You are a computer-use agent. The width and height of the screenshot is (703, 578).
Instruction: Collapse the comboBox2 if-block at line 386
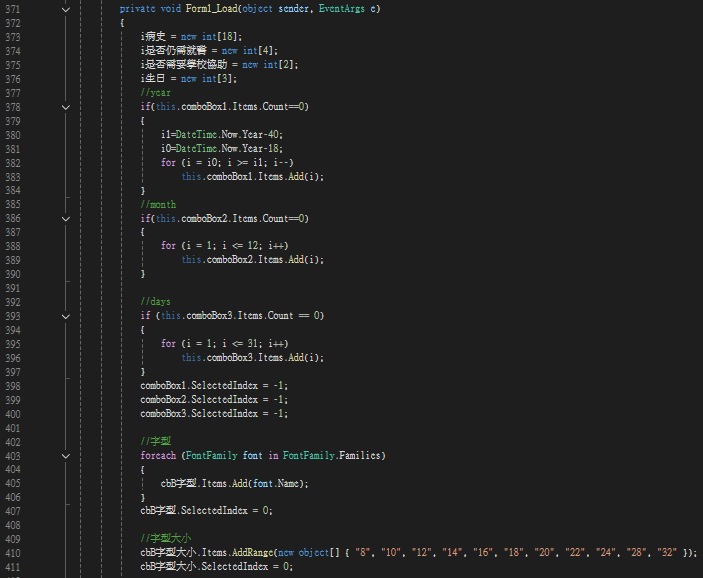(x=65, y=219)
